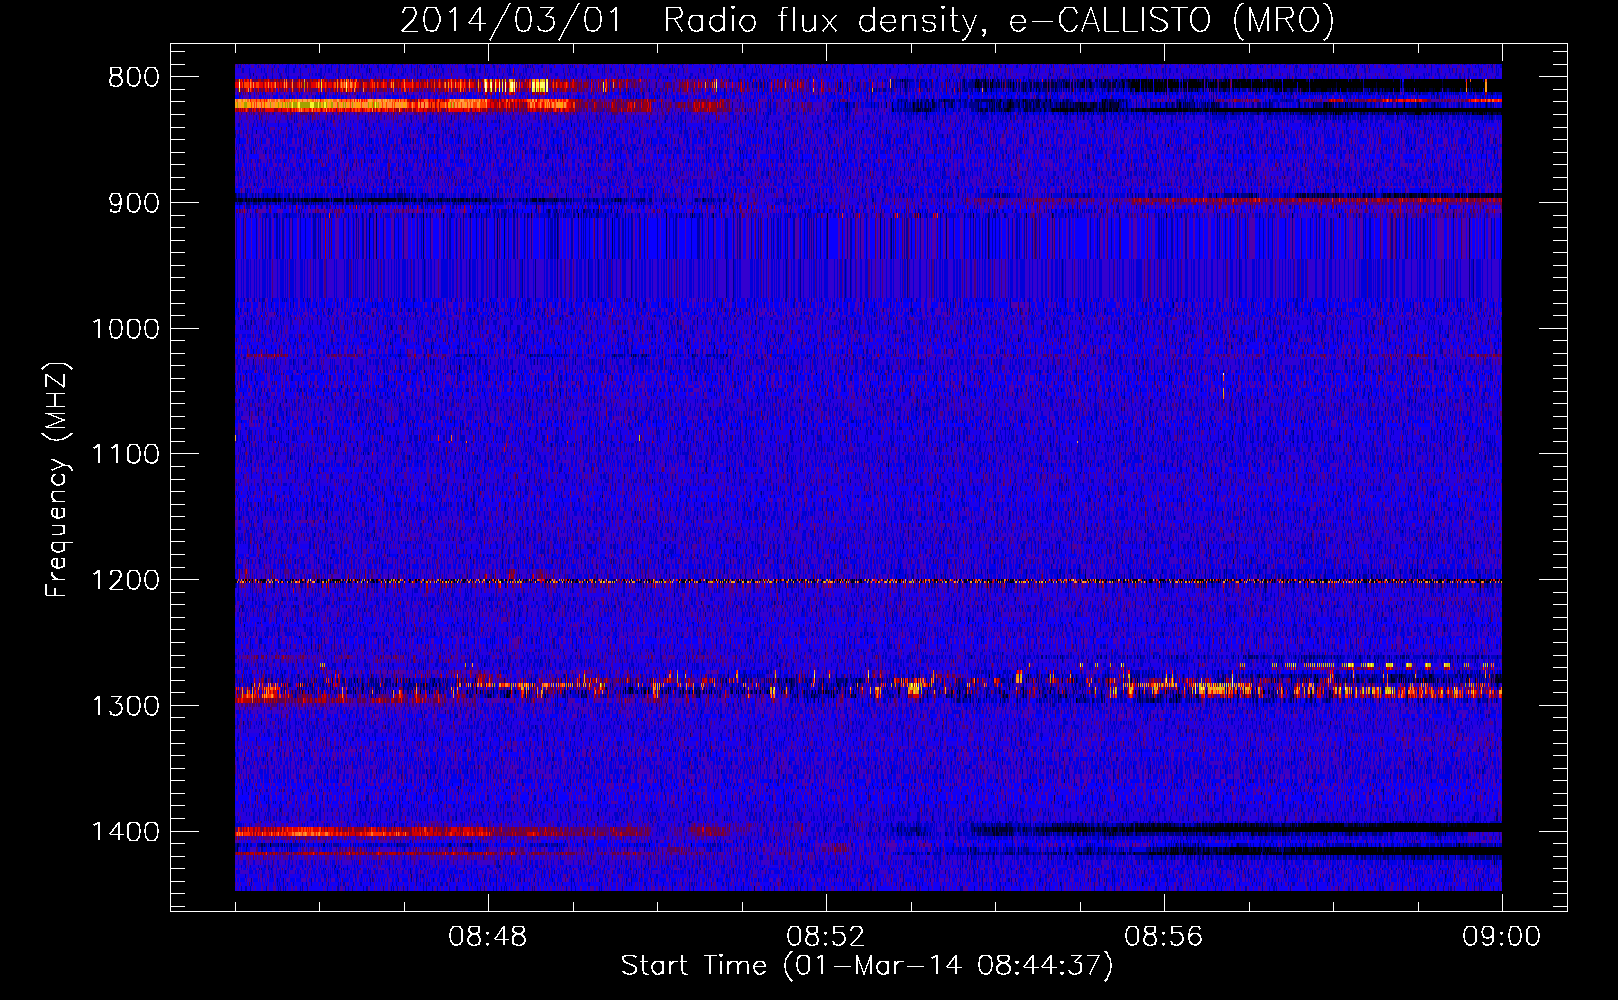This screenshot has height=1000, width=1618.
Task: Click the '08:52' time axis label
Action: click(x=826, y=937)
